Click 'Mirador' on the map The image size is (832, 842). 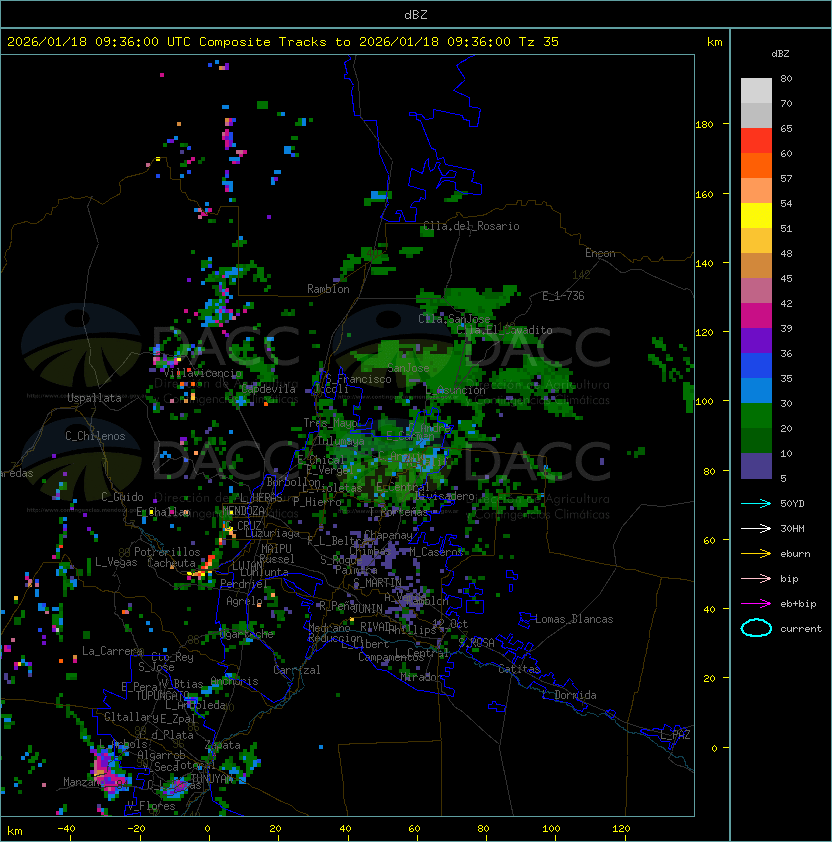point(421,677)
